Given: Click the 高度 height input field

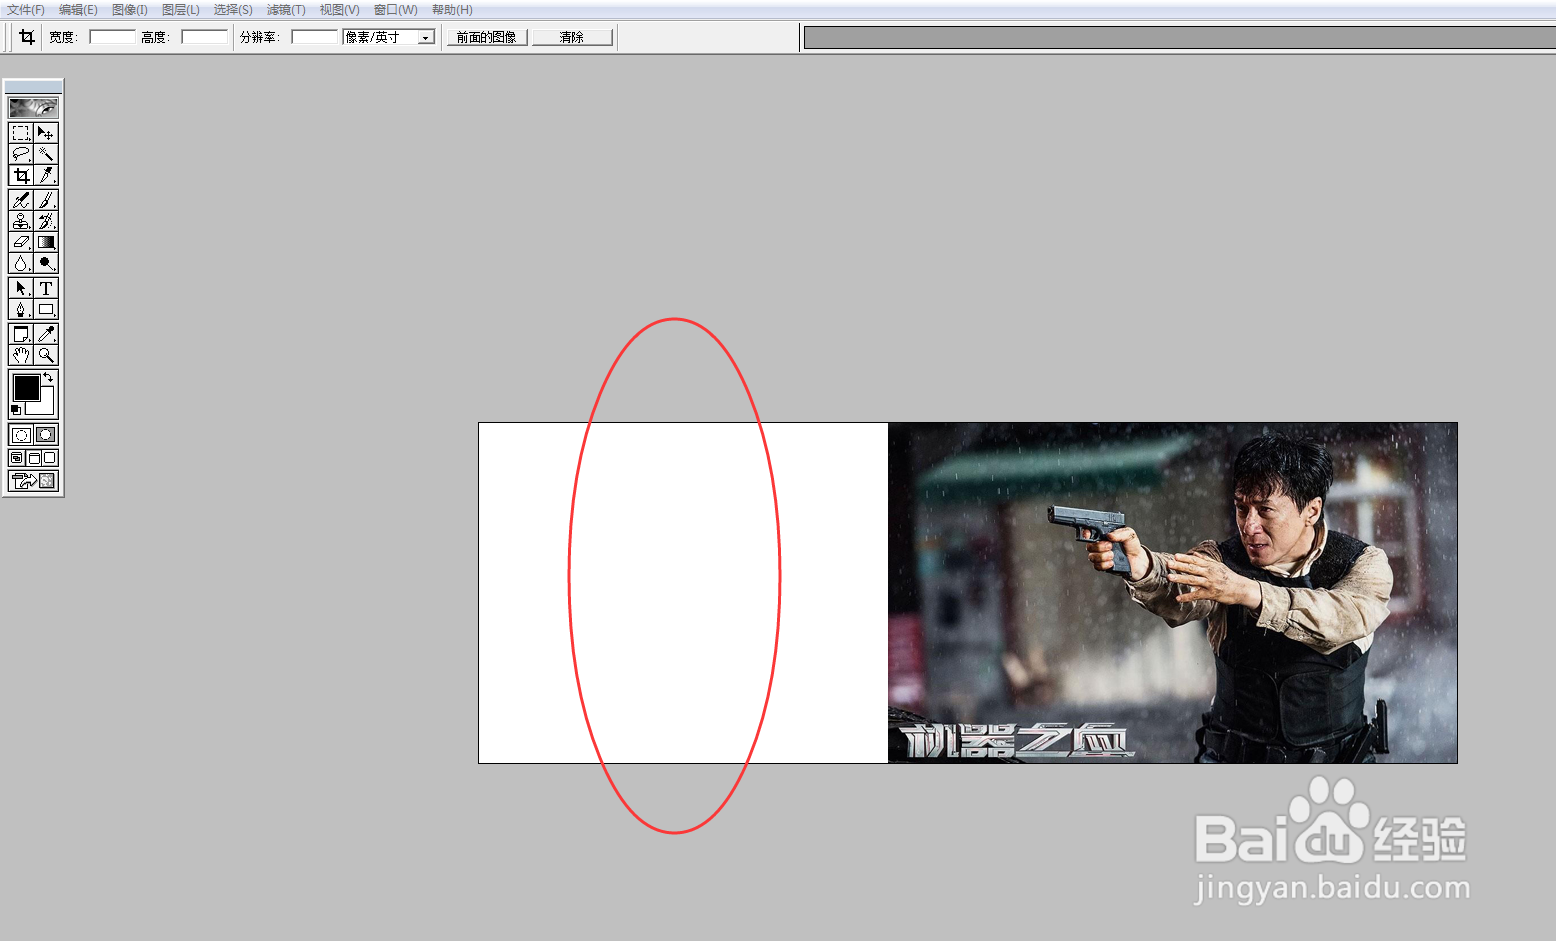Looking at the screenshot, I should (204, 37).
